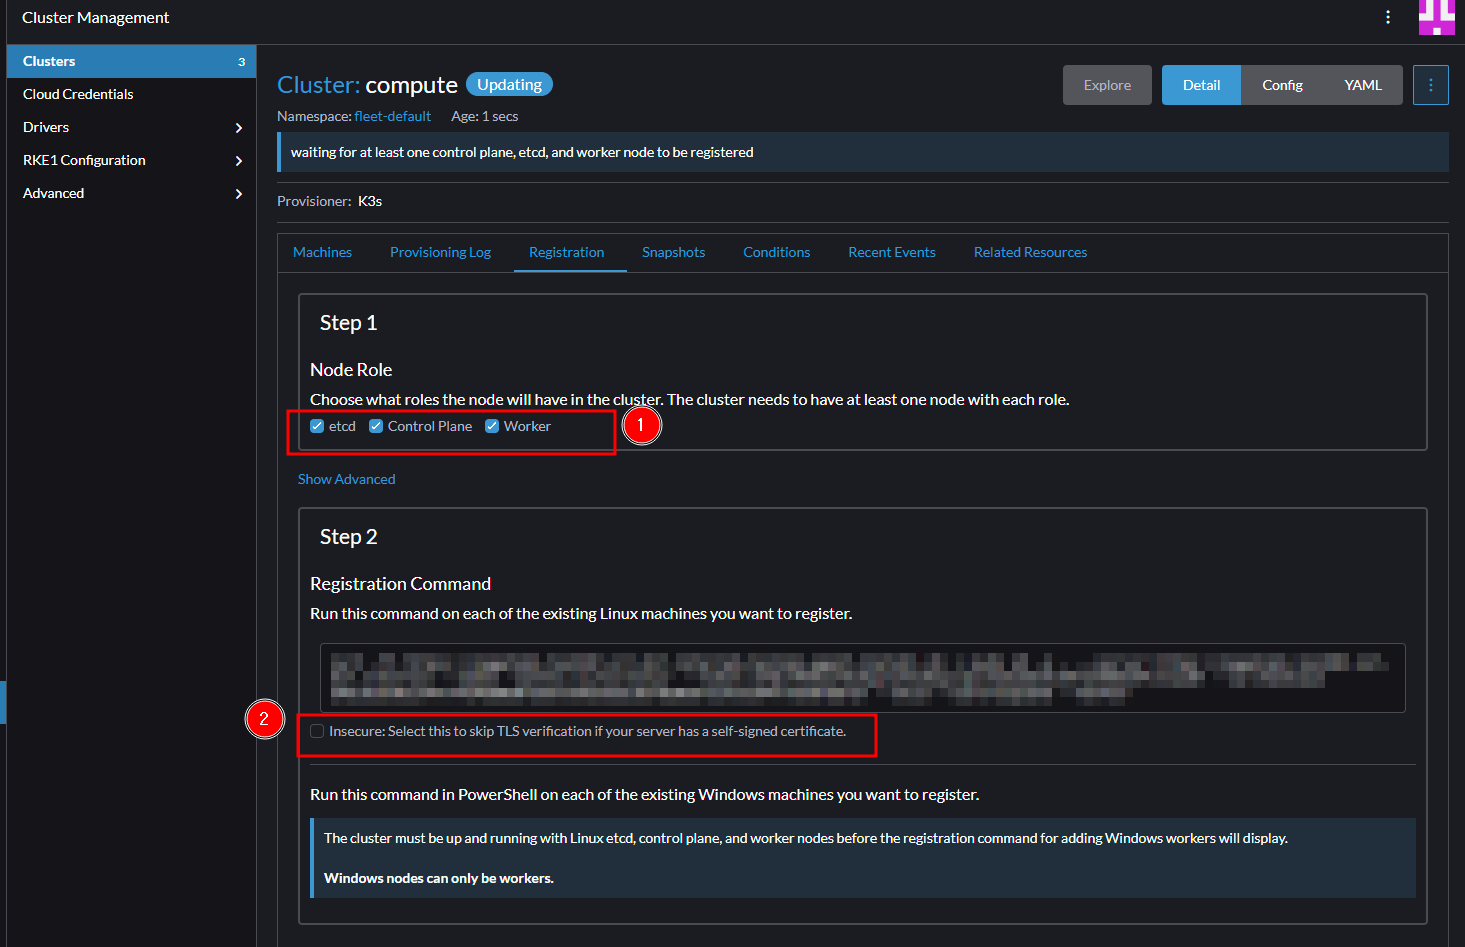Click the 'Windows nodes can only be workers' note

point(438,878)
